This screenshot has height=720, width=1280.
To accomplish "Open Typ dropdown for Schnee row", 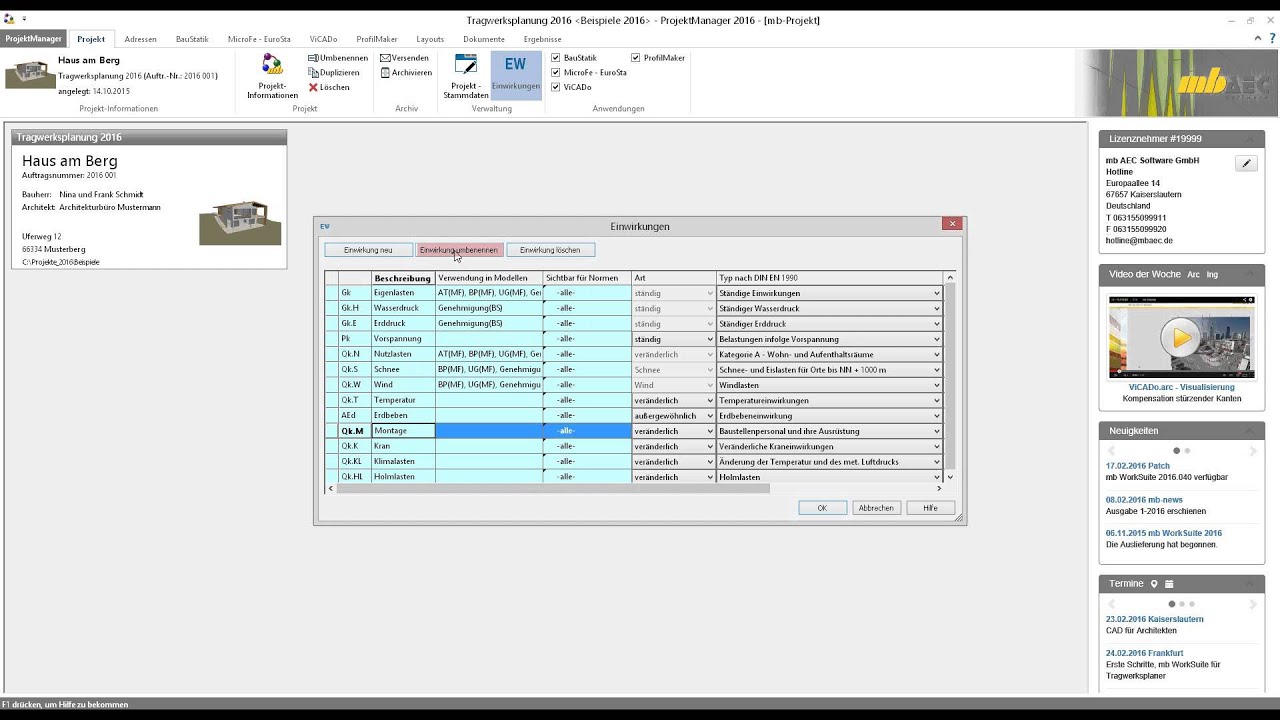I will (x=937, y=370).
